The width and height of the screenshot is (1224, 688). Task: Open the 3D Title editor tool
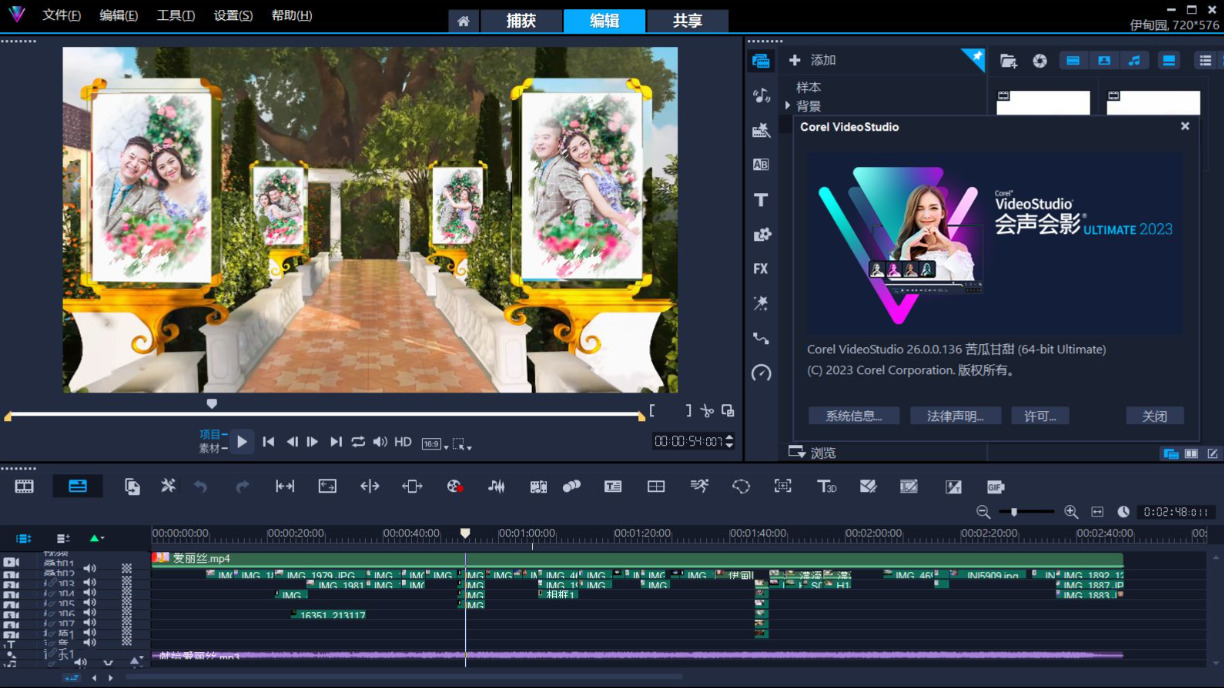click(826, 486)
